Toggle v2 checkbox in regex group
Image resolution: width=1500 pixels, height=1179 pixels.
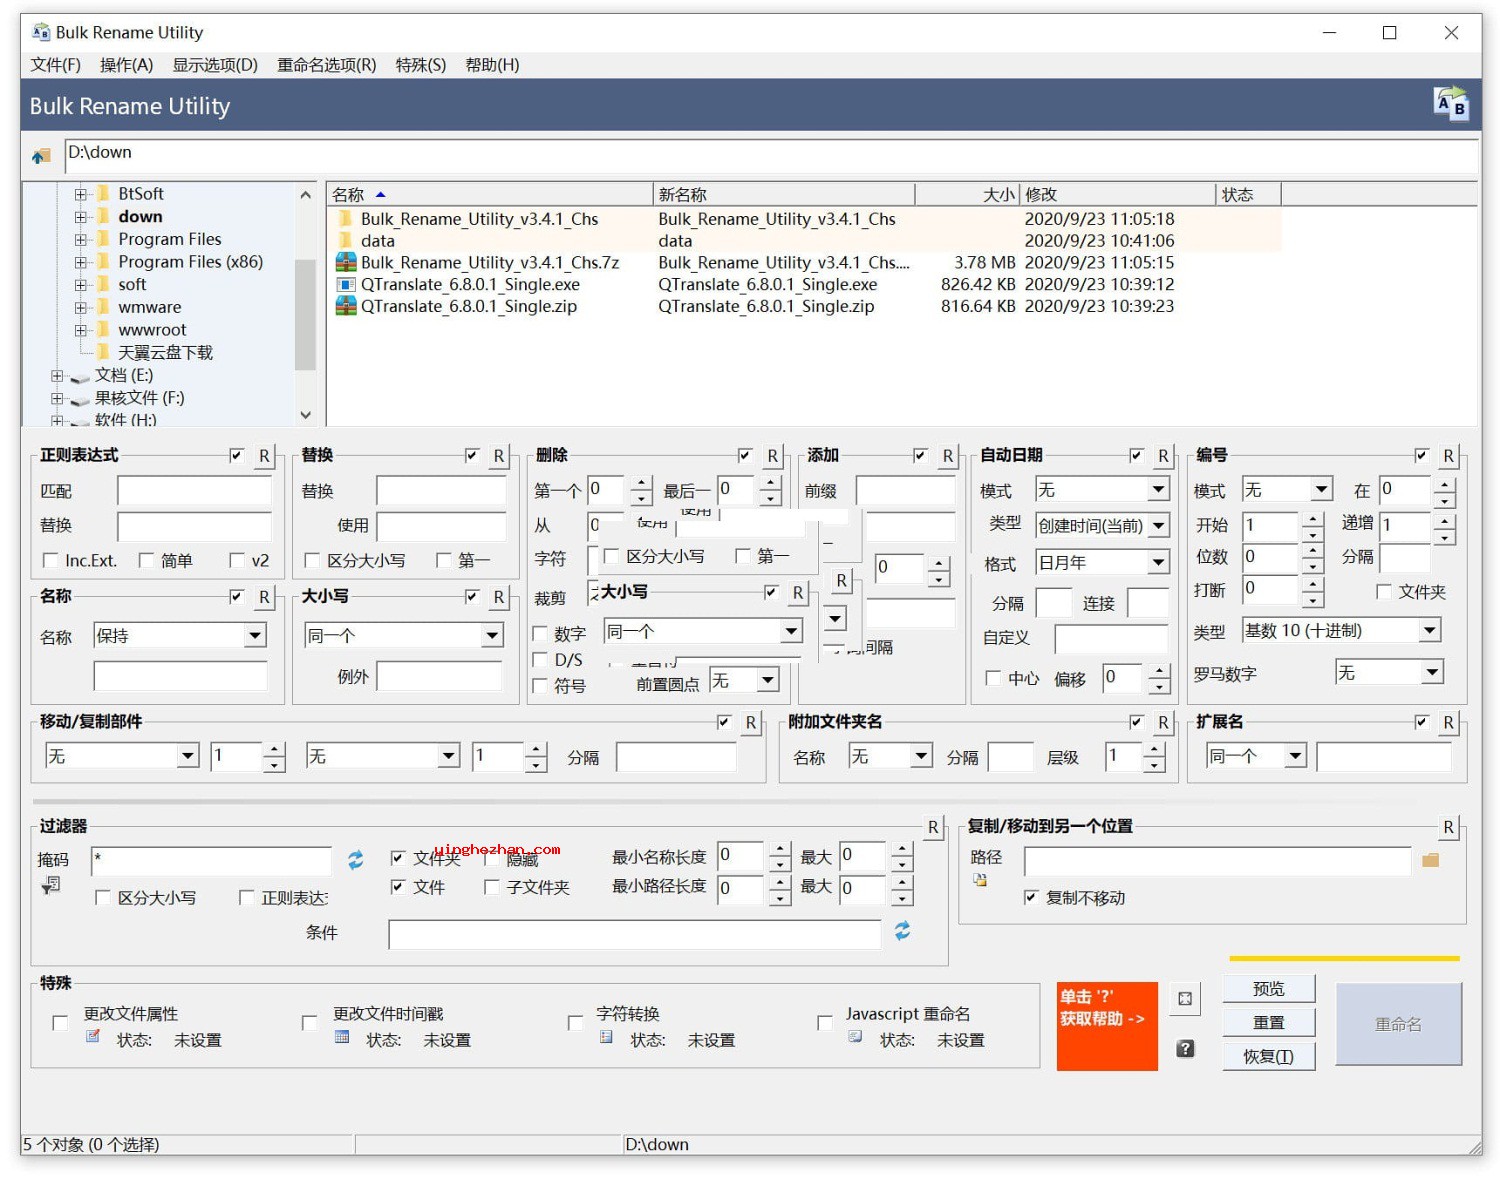click(237, 560)
